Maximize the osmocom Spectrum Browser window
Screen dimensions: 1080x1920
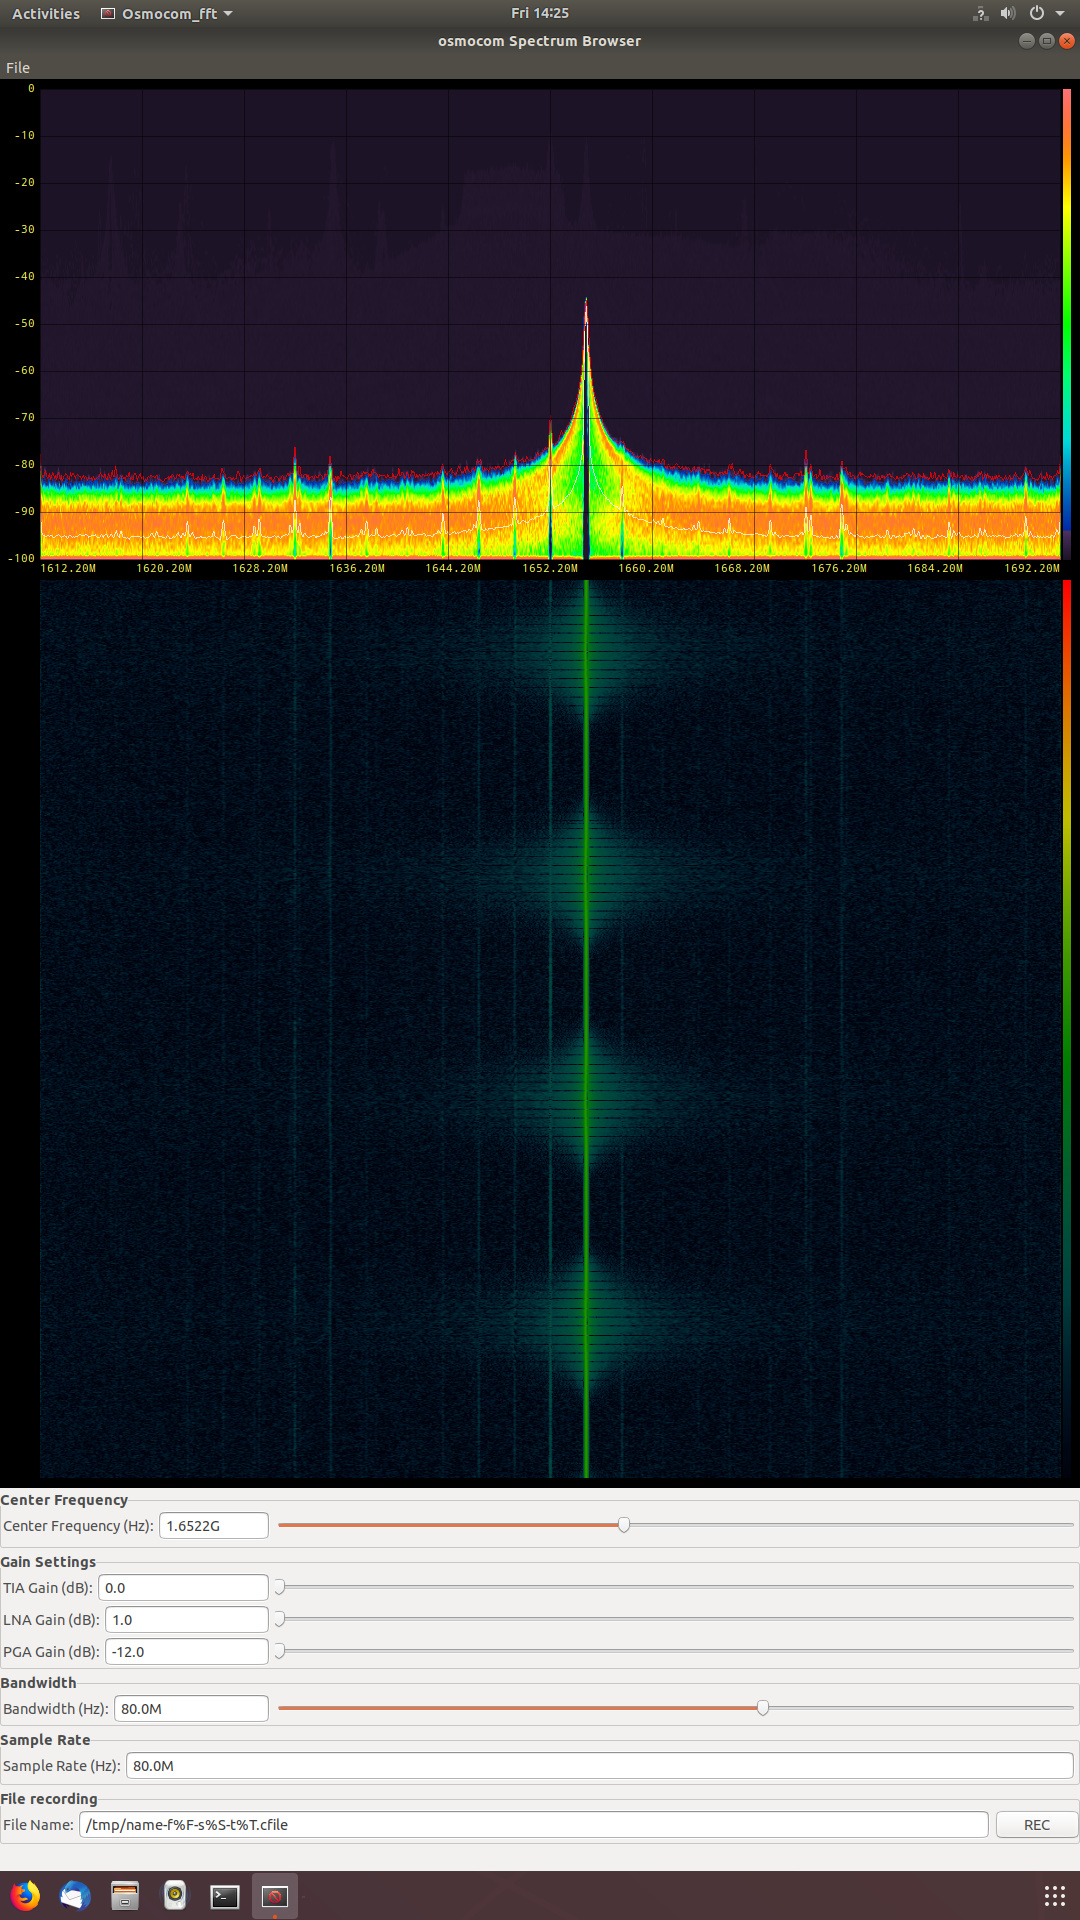tap(1046, 41)
